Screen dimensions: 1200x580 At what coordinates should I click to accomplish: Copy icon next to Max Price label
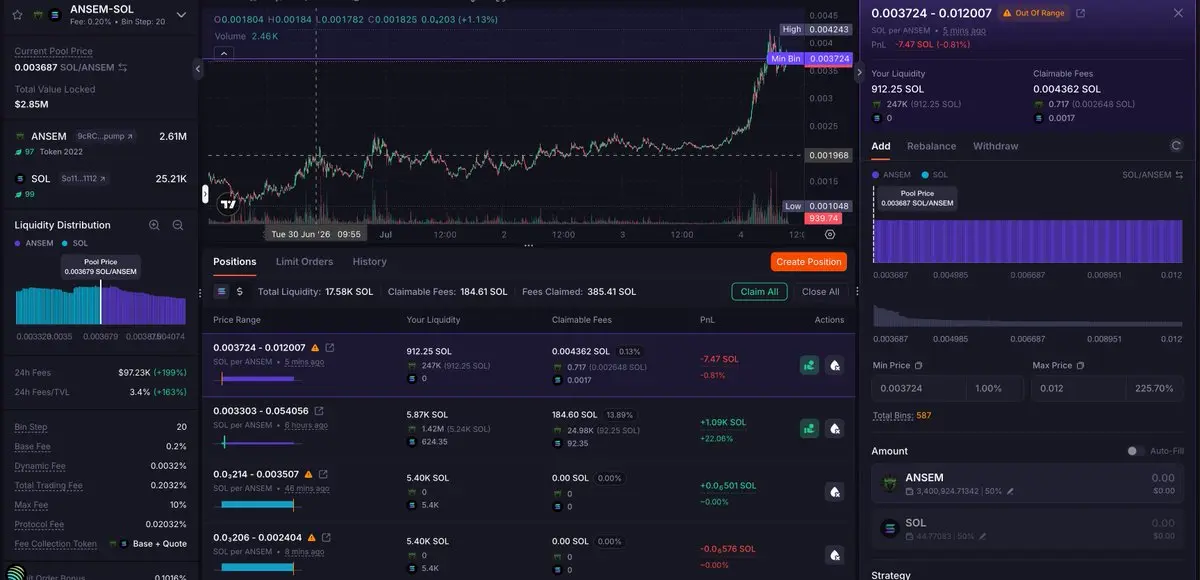tap(1080, 366)
